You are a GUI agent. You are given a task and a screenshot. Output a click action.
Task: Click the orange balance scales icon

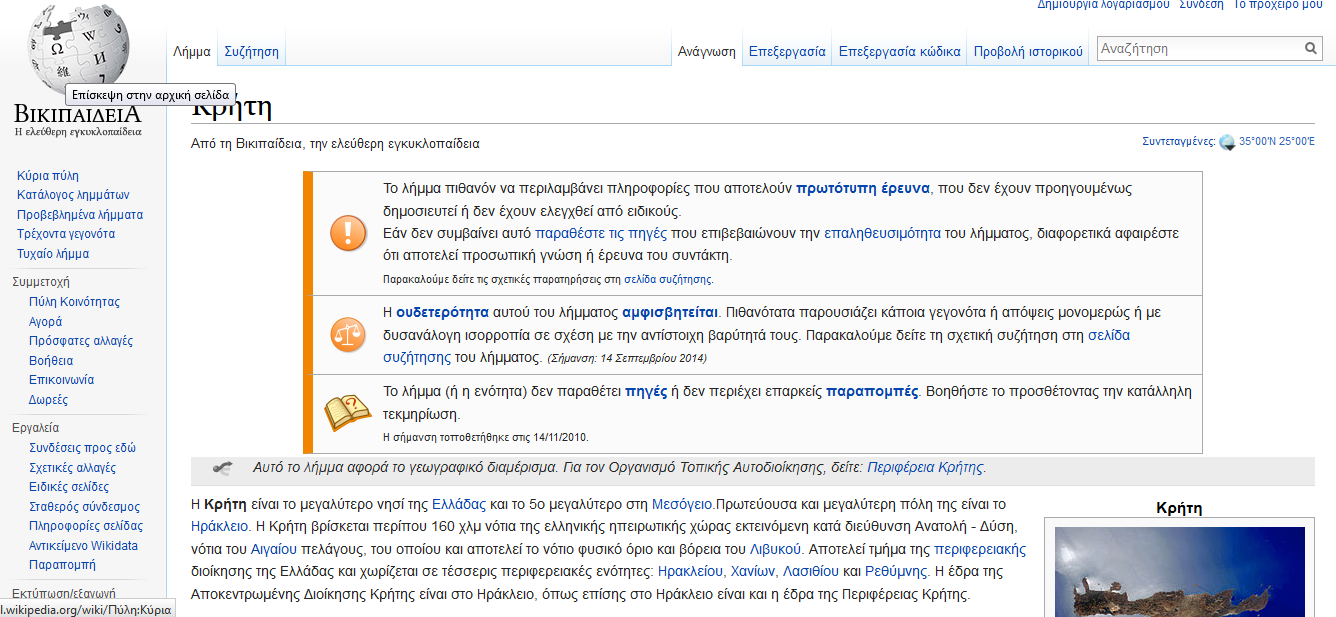tap(348, 333)
